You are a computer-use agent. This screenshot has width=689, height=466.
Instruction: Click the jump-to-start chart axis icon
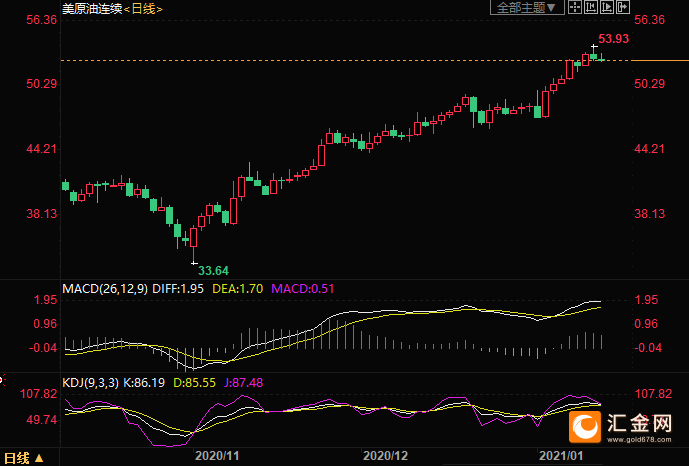(x=591, y=7)
